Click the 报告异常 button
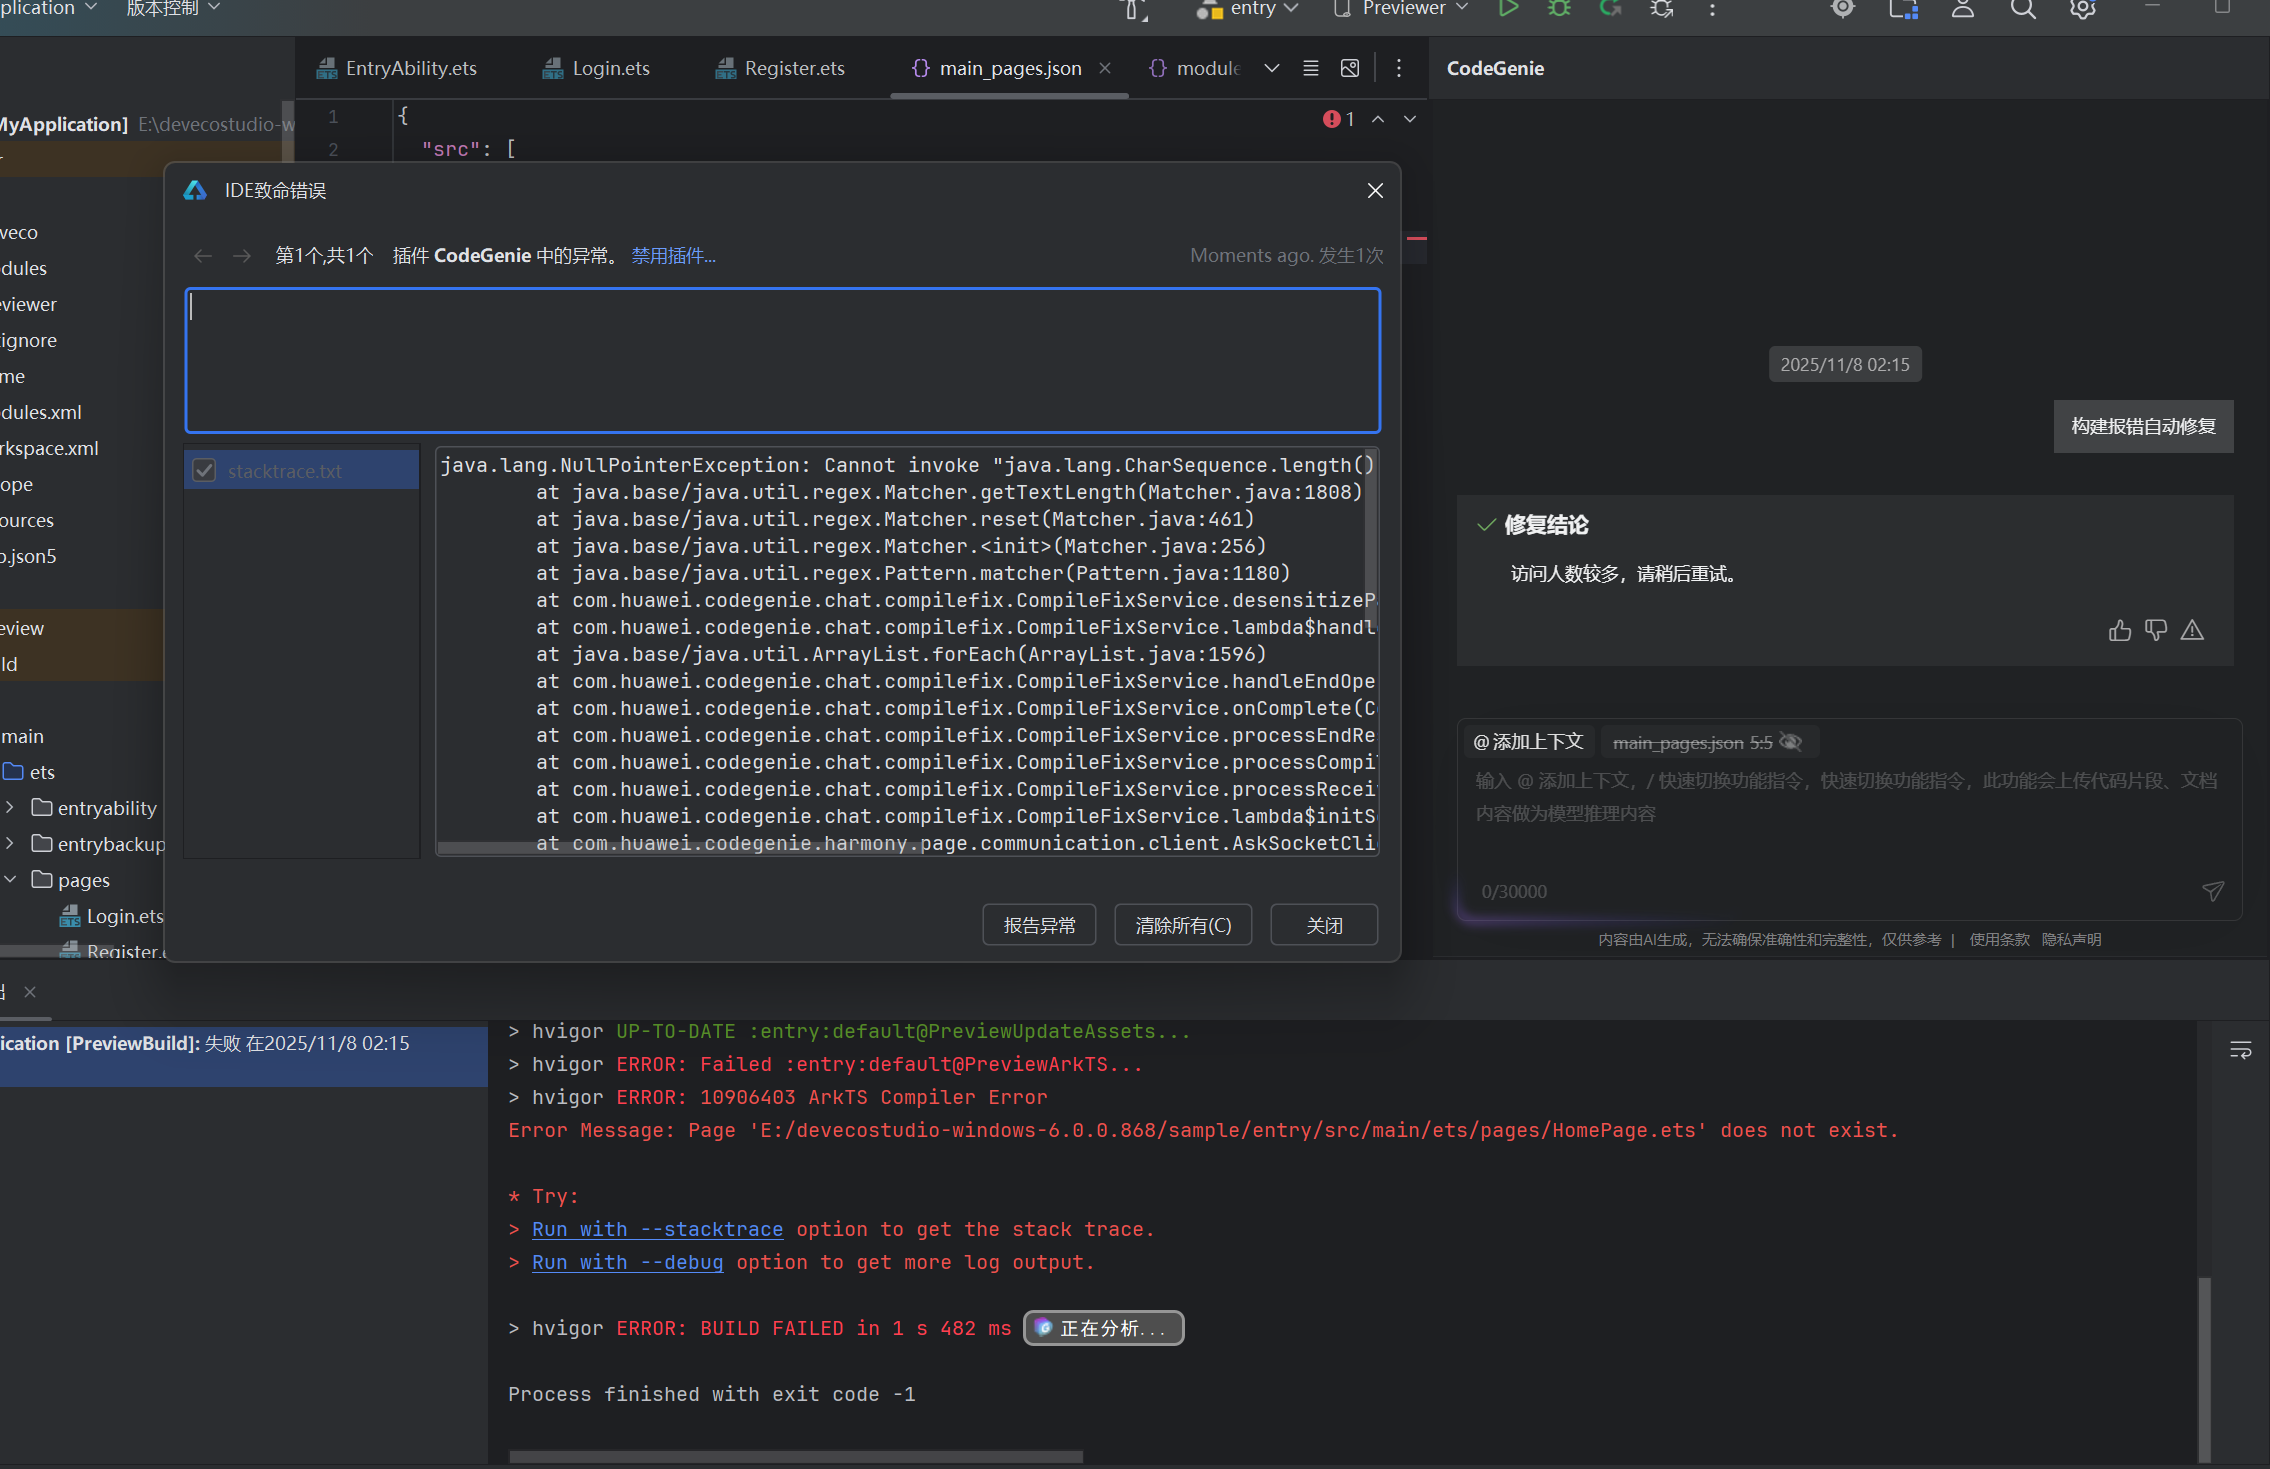The width and height of the screenshot is (2270, 1469). coord(1039,925)
